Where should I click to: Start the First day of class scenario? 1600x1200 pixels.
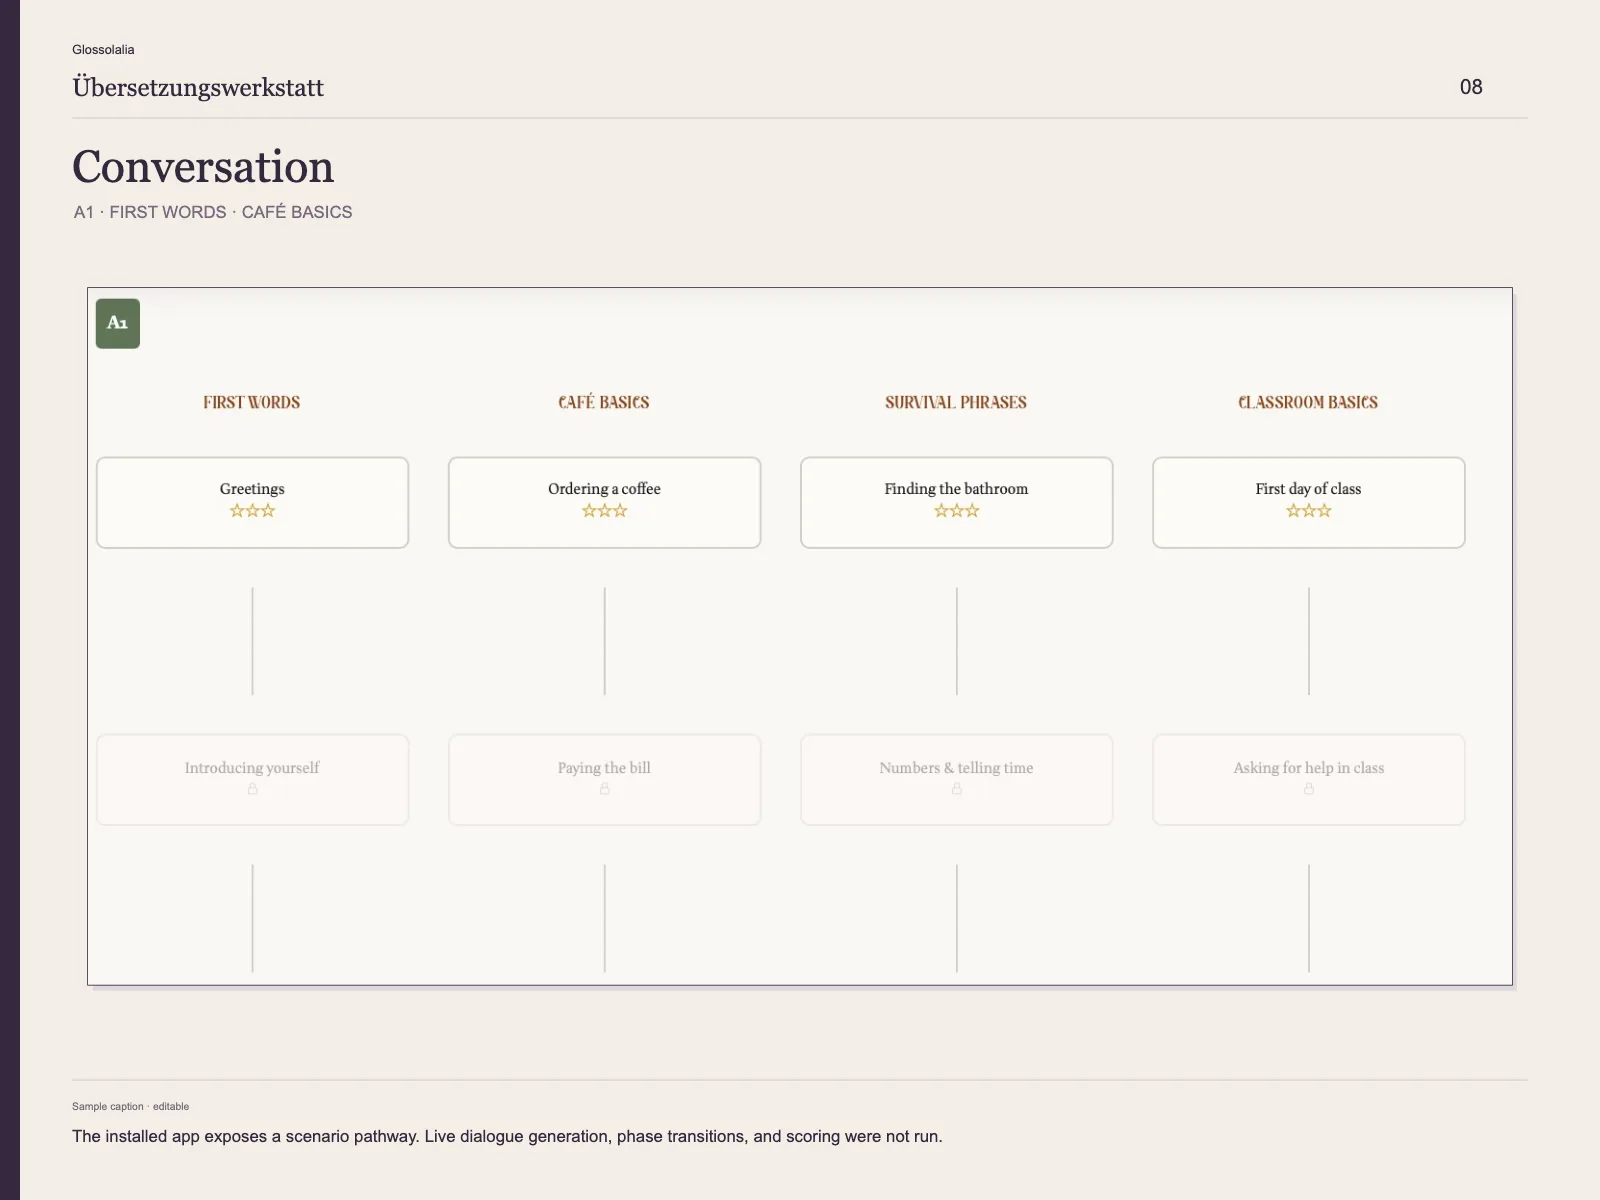pyautogui.click(x=1308, y=502)
